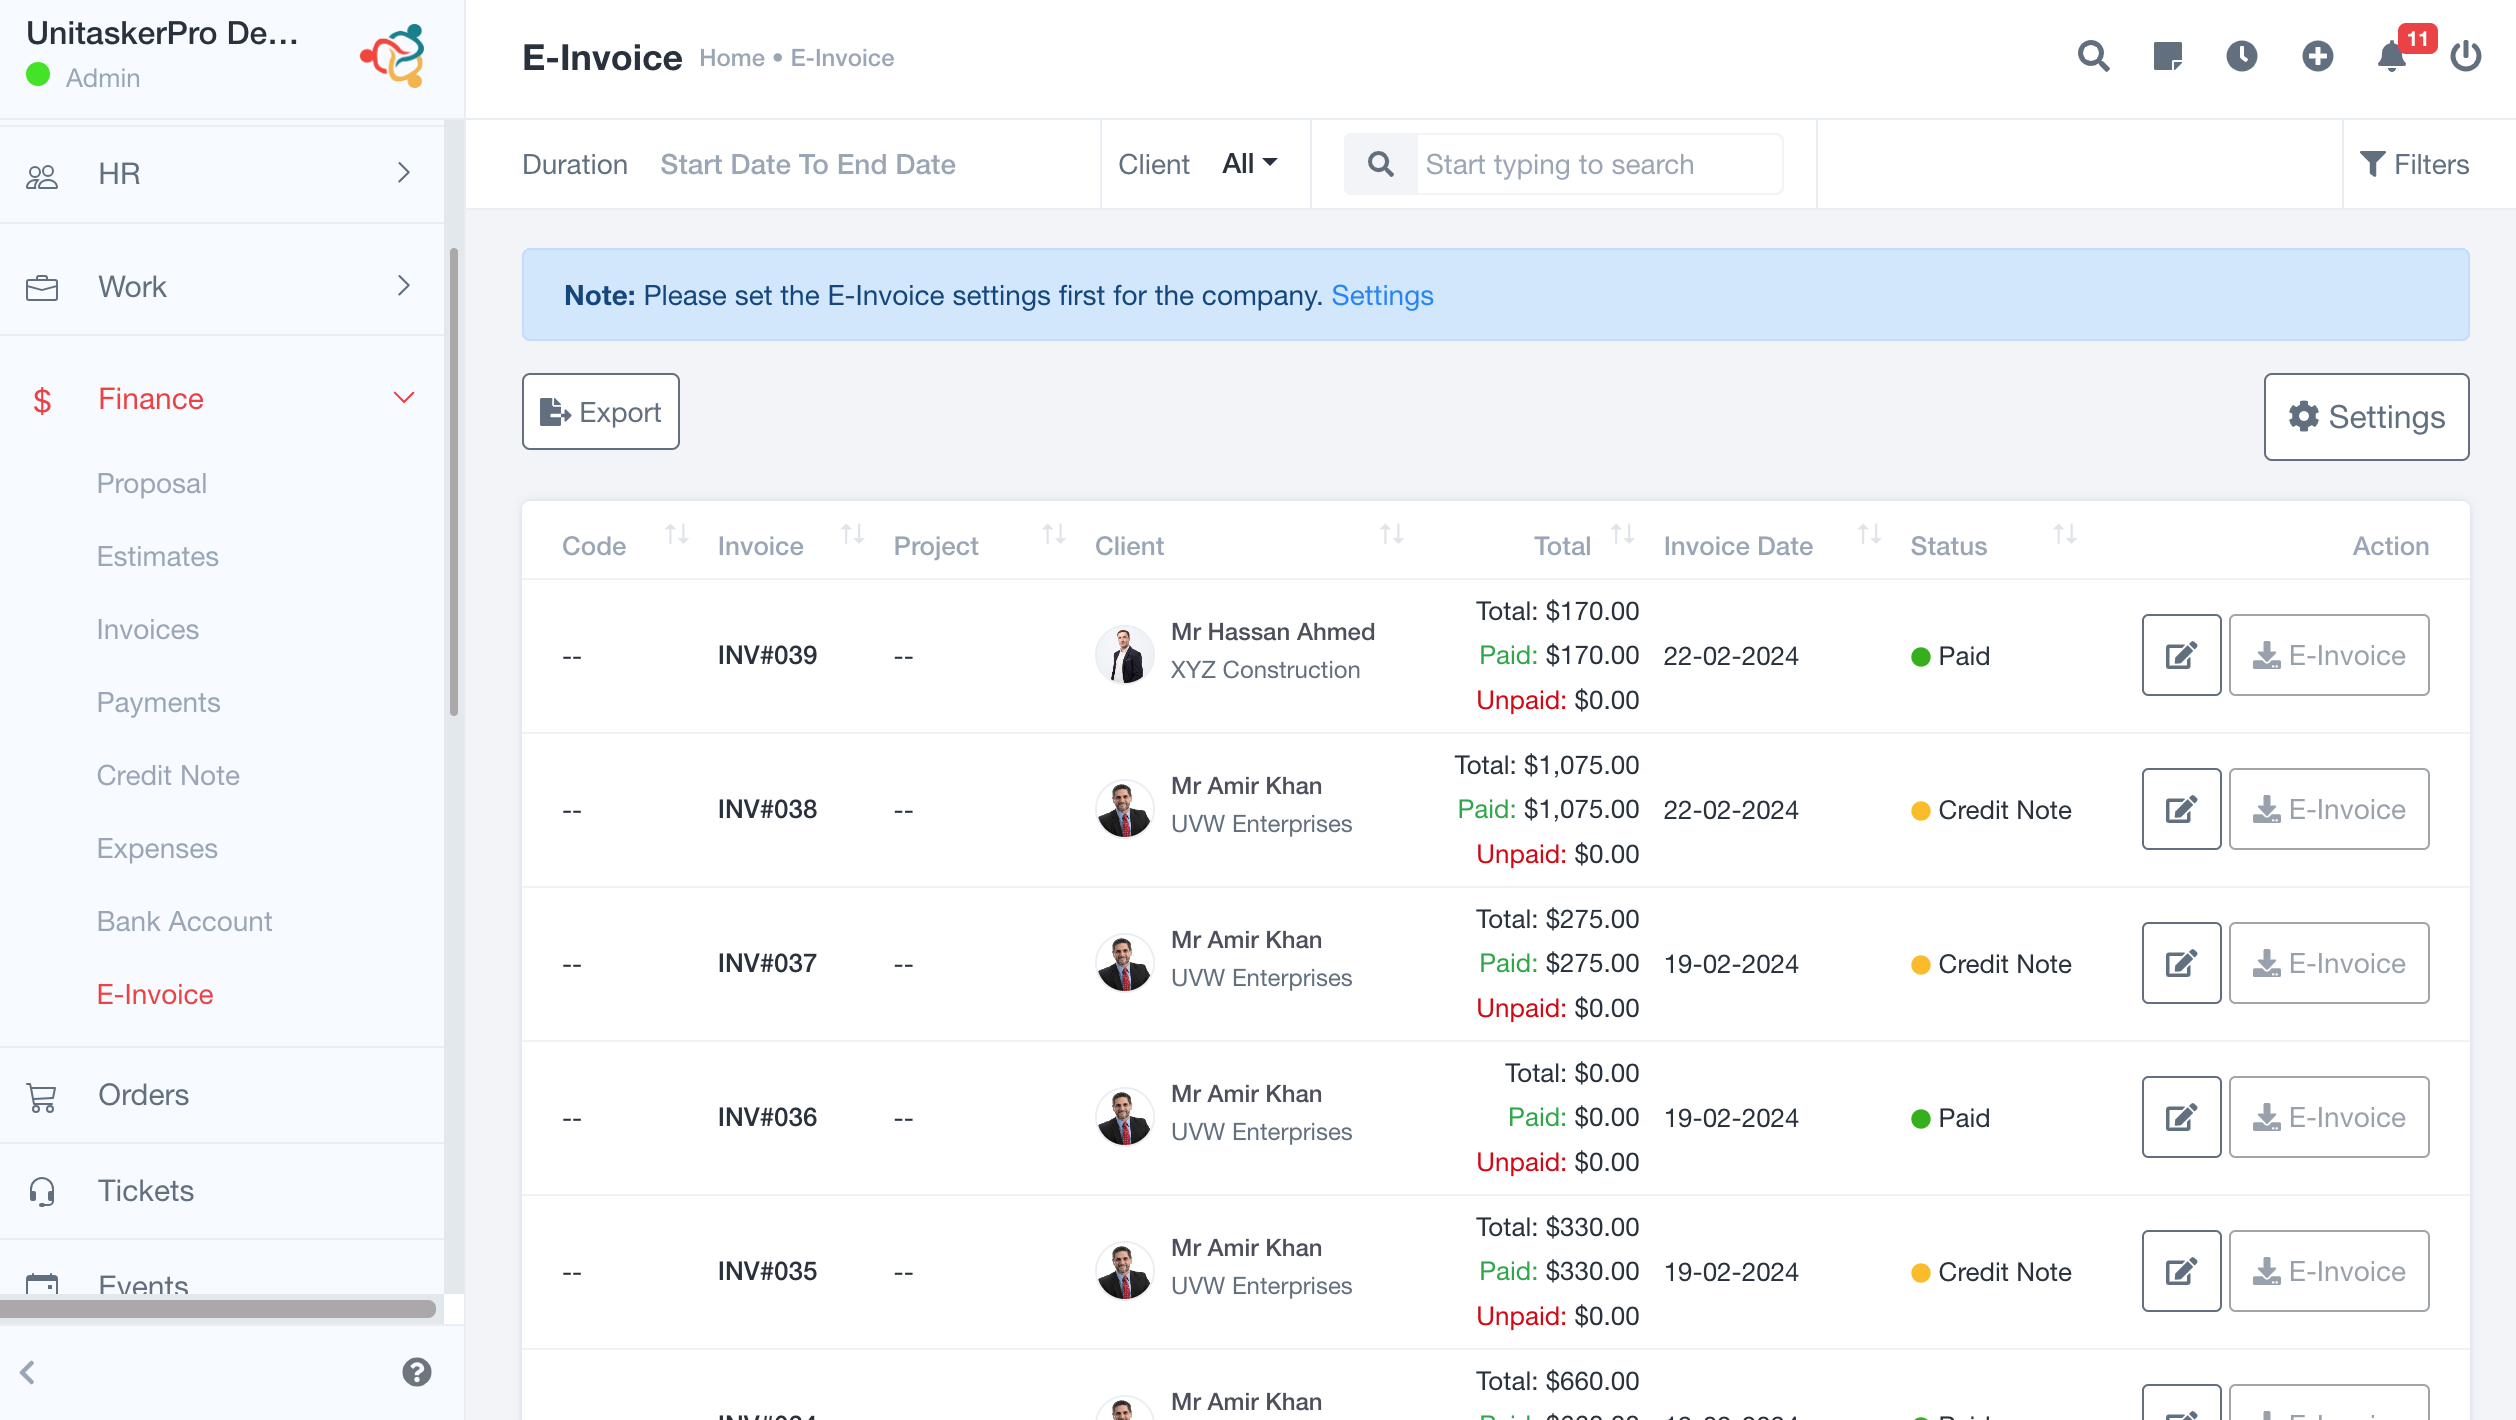Viewport: 2516px width, 1420px height.
Task: Click edit icon for INV#035
Action: (x=2181, y=1271)
